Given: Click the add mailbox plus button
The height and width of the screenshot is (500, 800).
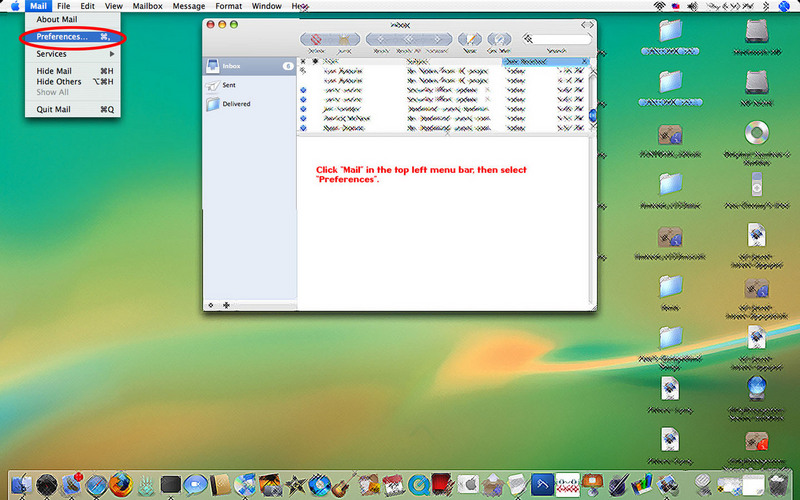Looking at the screenshot, I should coord(226,305).
